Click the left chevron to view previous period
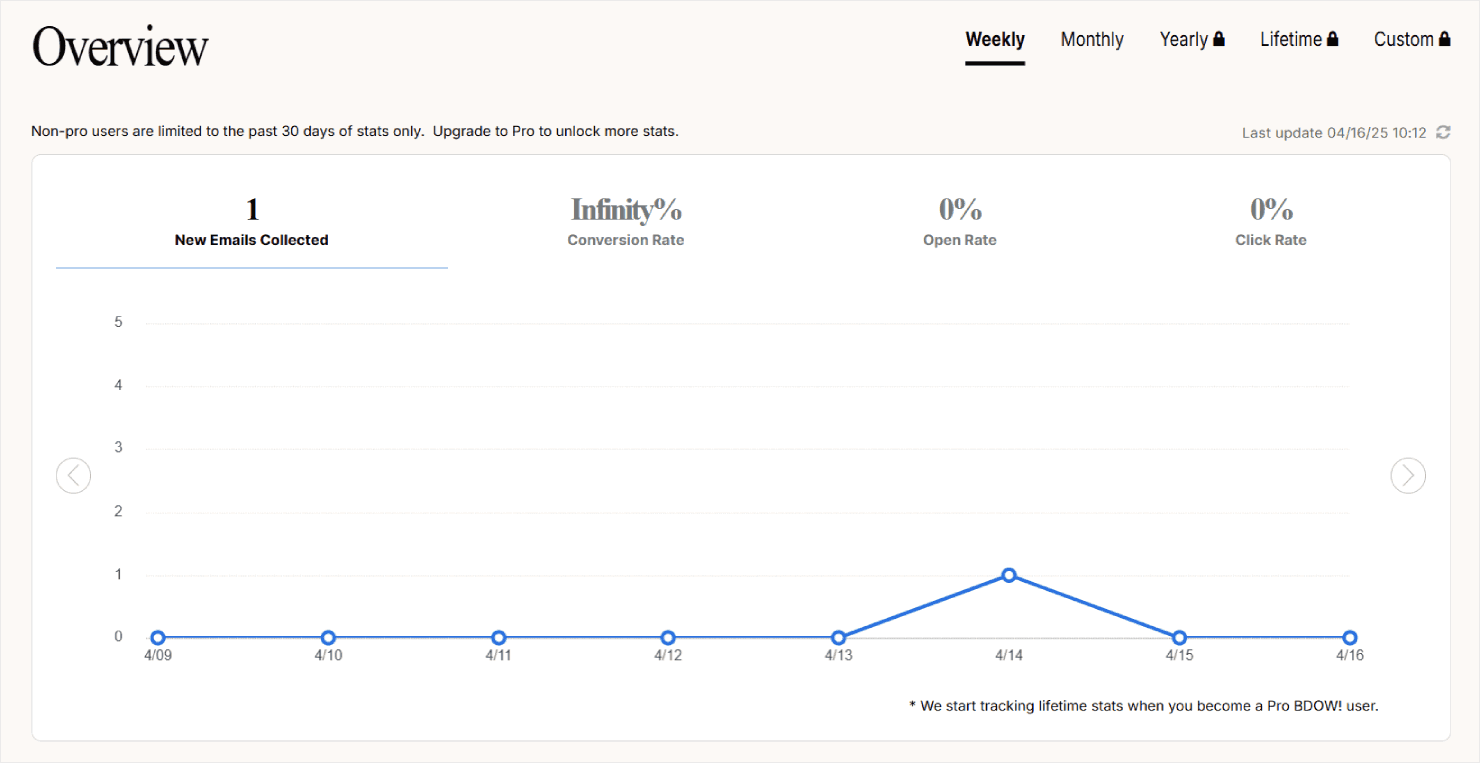The height and width of the screenshot is (763, 1480). coord(73,475)
